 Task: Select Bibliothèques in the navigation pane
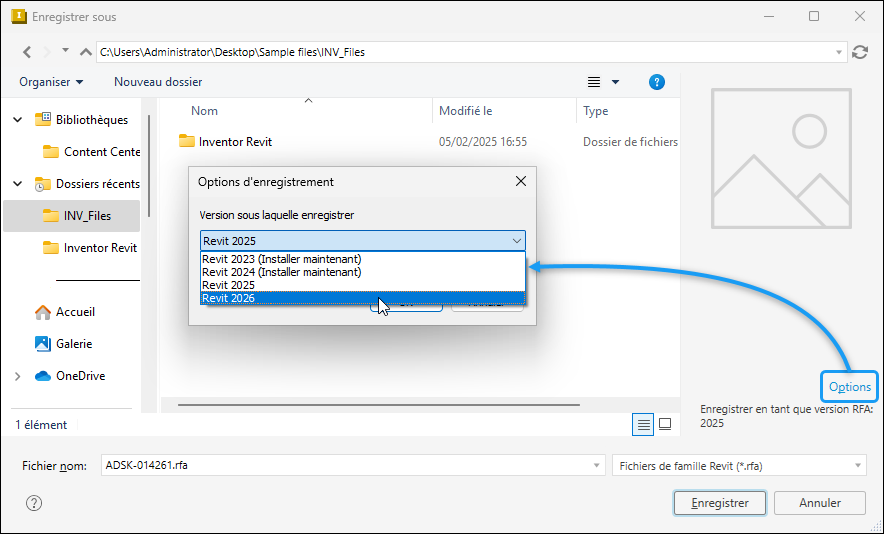coord(82,120)
